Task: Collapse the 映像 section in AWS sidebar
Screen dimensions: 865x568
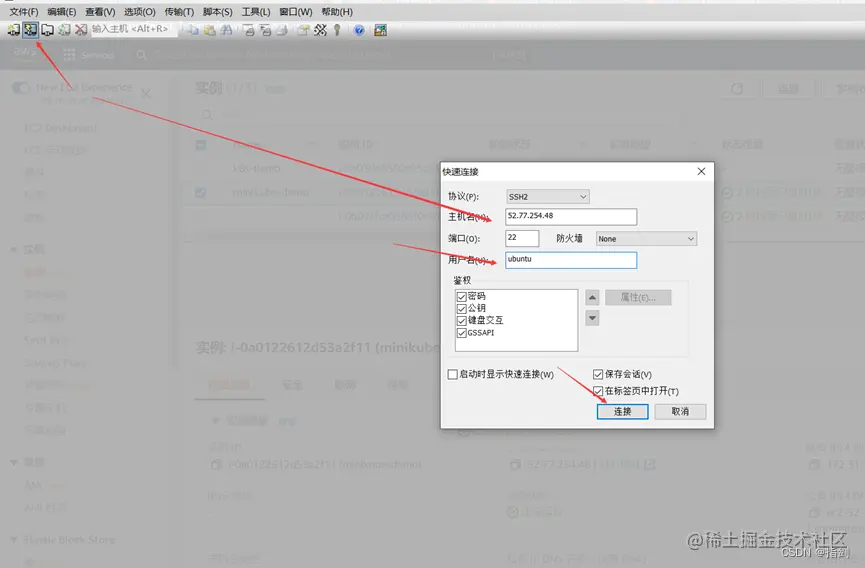Action: point(14,463)
